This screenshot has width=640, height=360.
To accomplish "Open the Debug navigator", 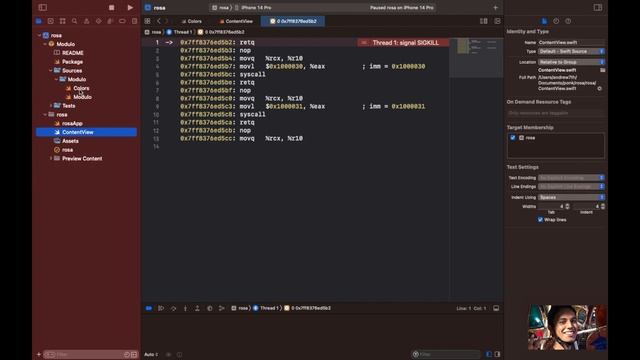I will [x=110, y=21].
